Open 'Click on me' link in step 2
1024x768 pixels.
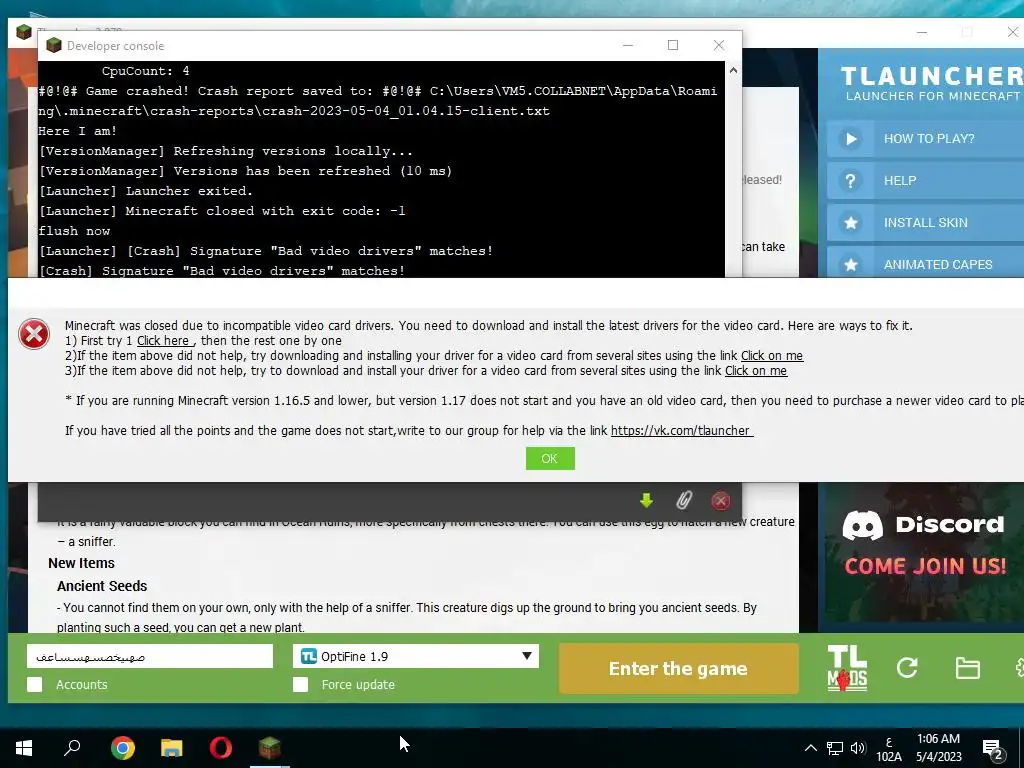[772, 355]
